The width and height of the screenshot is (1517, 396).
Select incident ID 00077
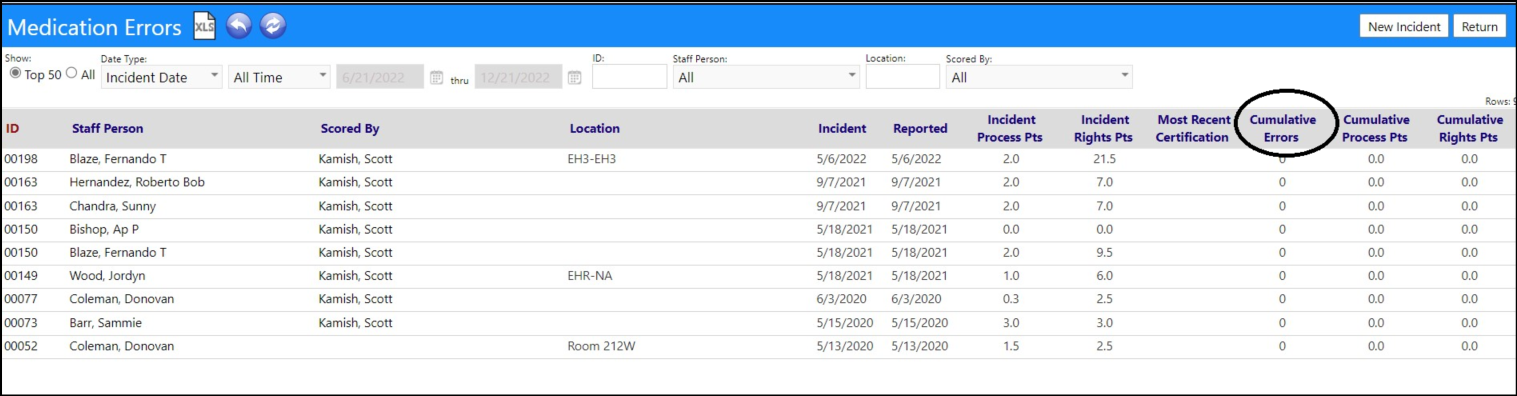(x=20, y=299)
